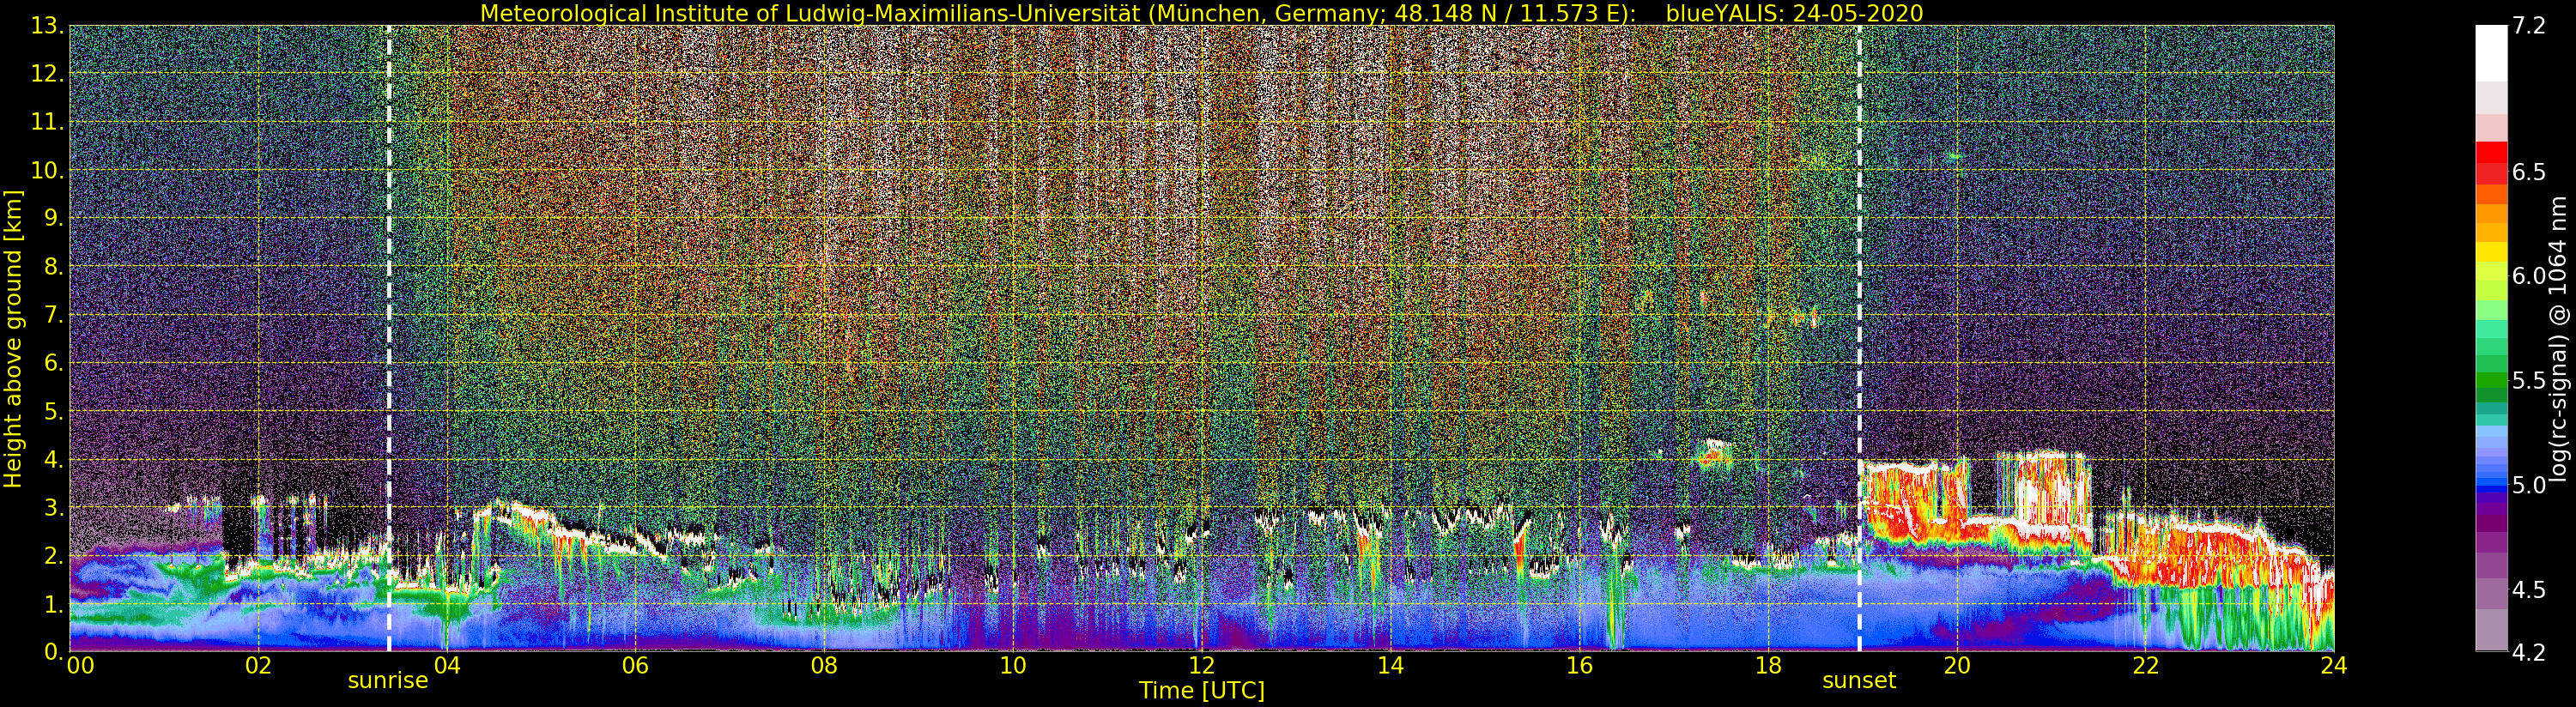Image resolution: width=2576 pixels, height=707 pixels.
Task: Click the height axis tick label '12.'
Action: [x=47, y=74]
